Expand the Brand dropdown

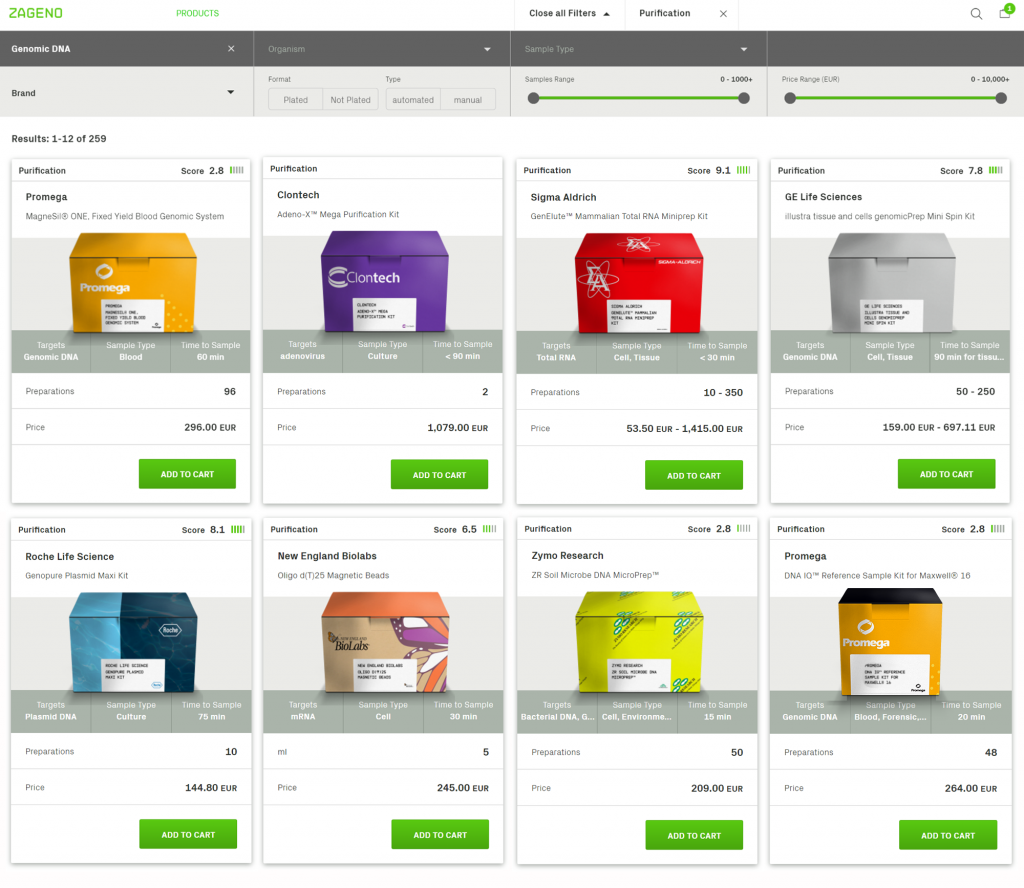(x=126, y=93)
